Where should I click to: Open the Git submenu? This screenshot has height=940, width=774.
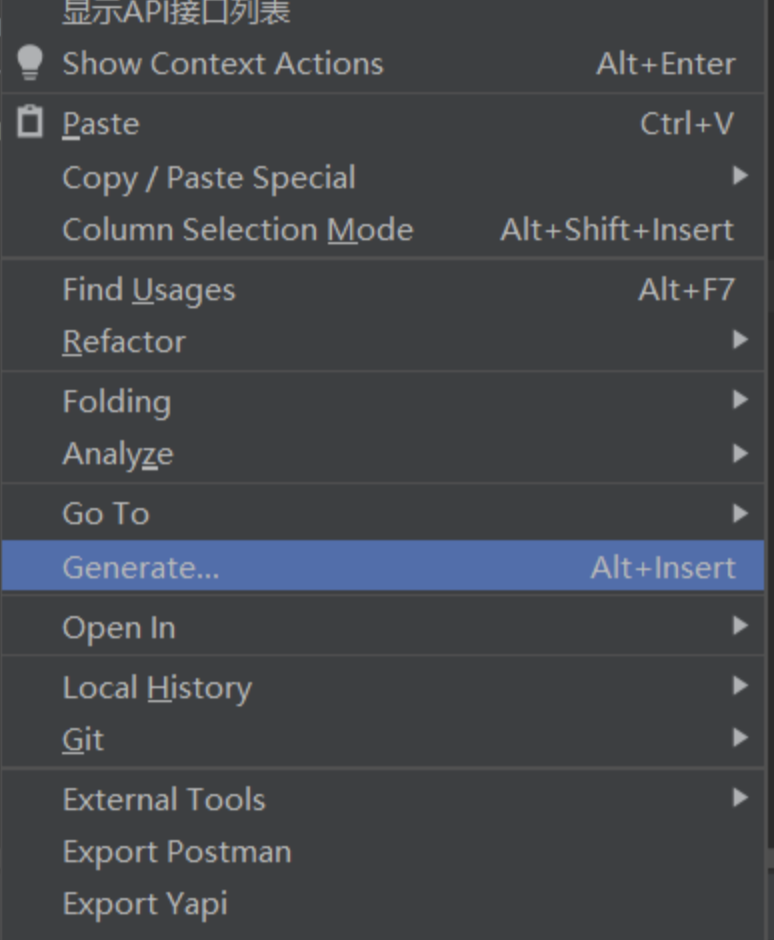(x=383, y=739)
